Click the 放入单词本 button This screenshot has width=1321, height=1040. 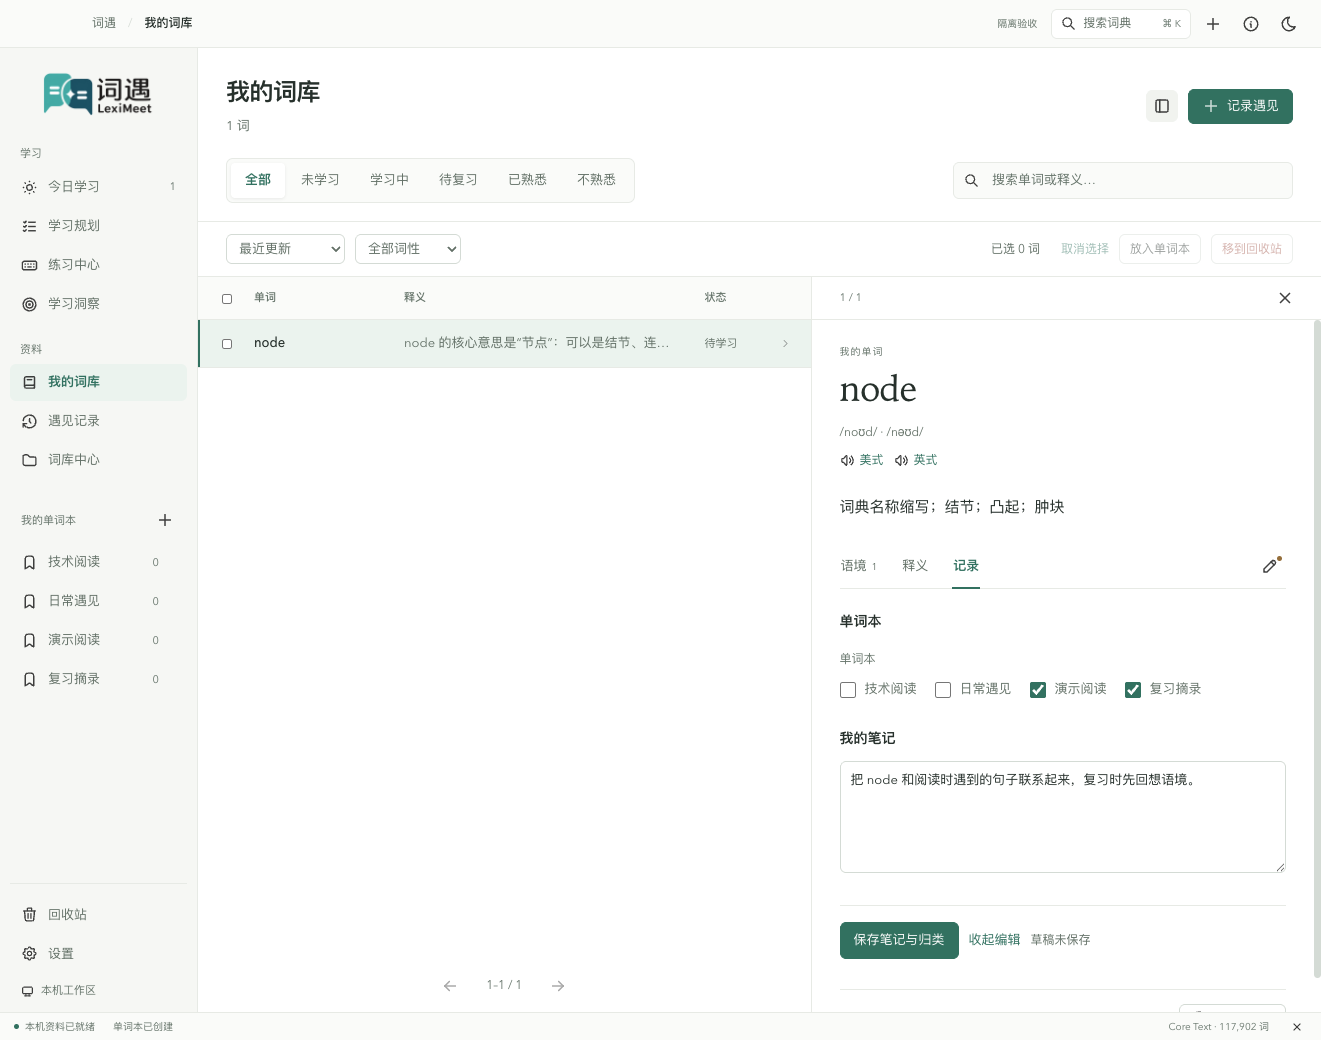pos(1160,249)
